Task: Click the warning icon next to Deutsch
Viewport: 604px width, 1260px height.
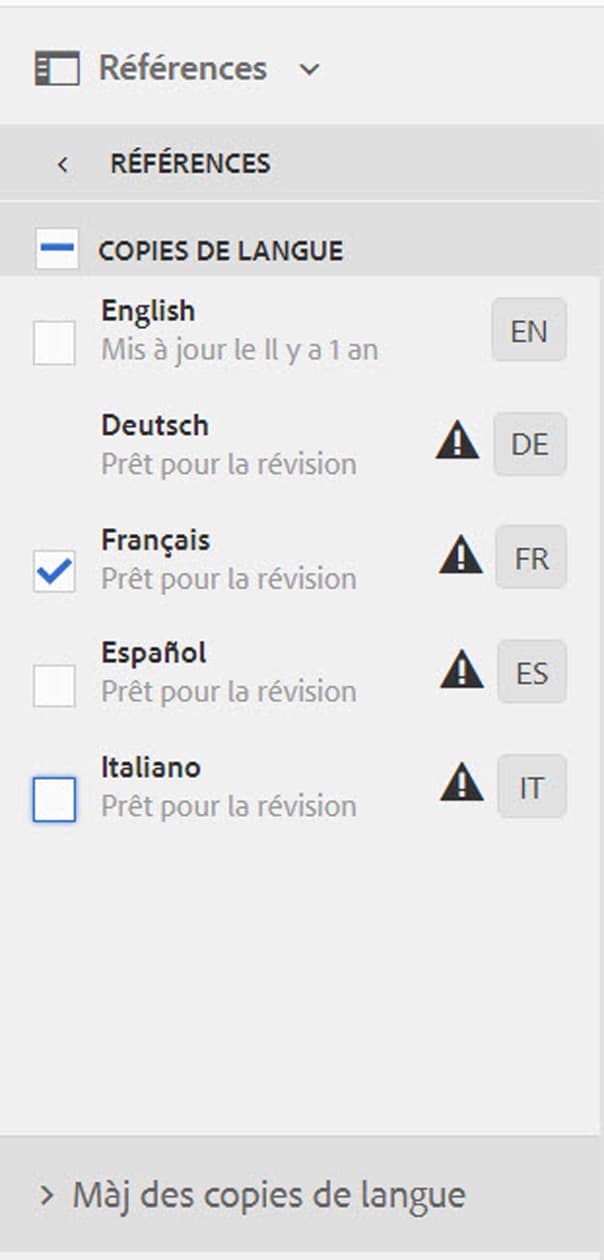Action: tap(457, 443)
